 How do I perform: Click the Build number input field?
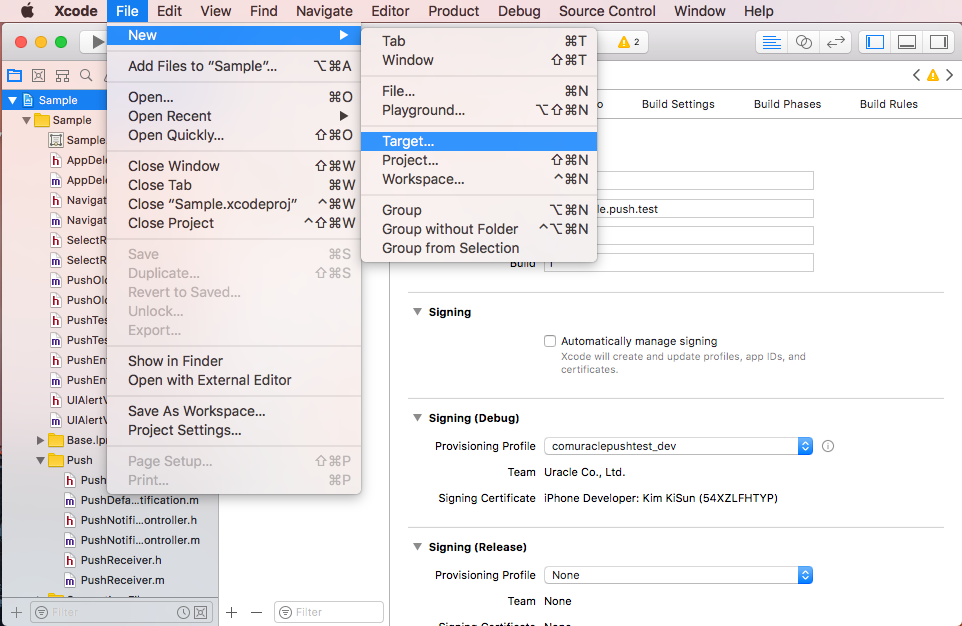tap(679, 263)
